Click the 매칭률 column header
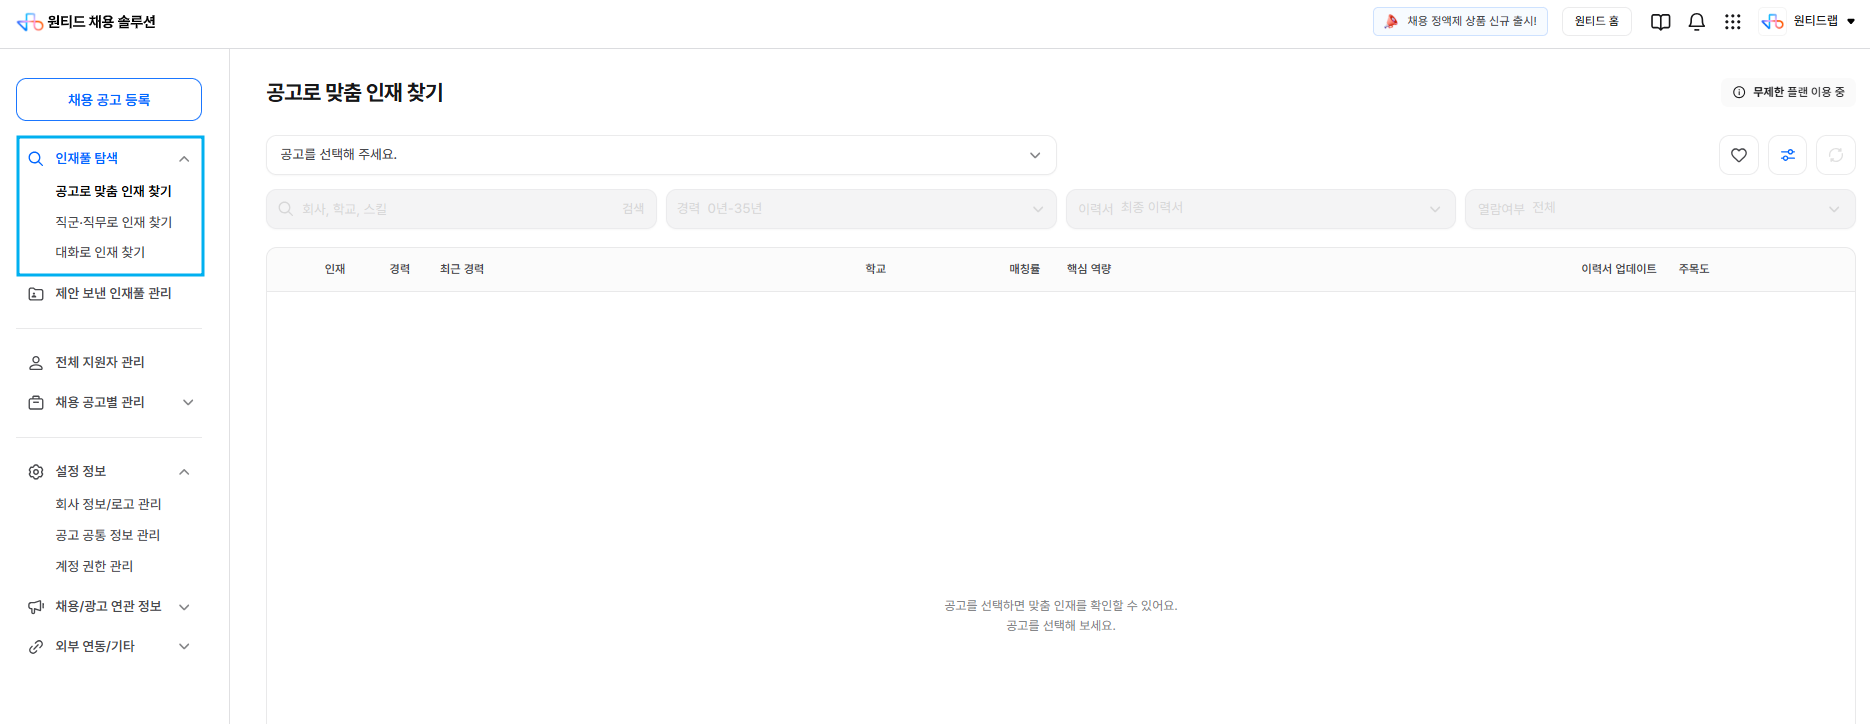This screenshot has height=724, width=1870. coord(1025,269)
